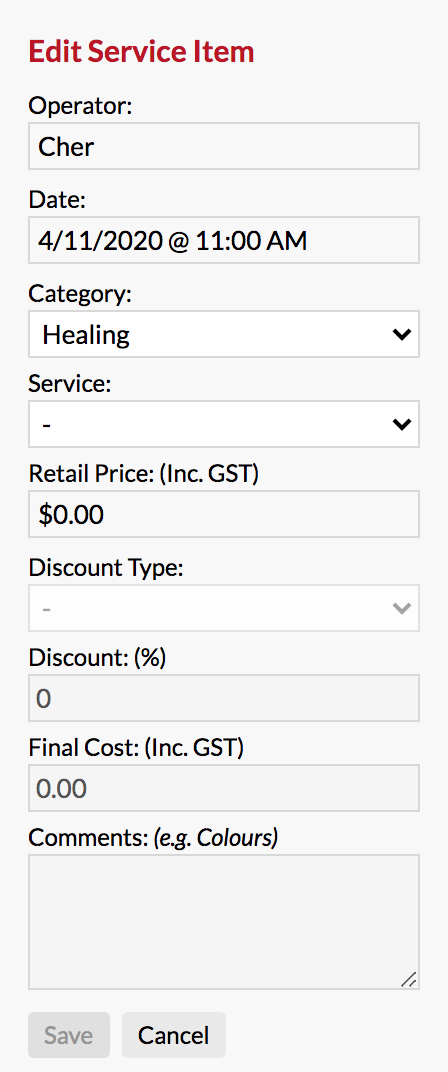
Task: Focus the Date field showing 4/11/2020
Action: 224,240
